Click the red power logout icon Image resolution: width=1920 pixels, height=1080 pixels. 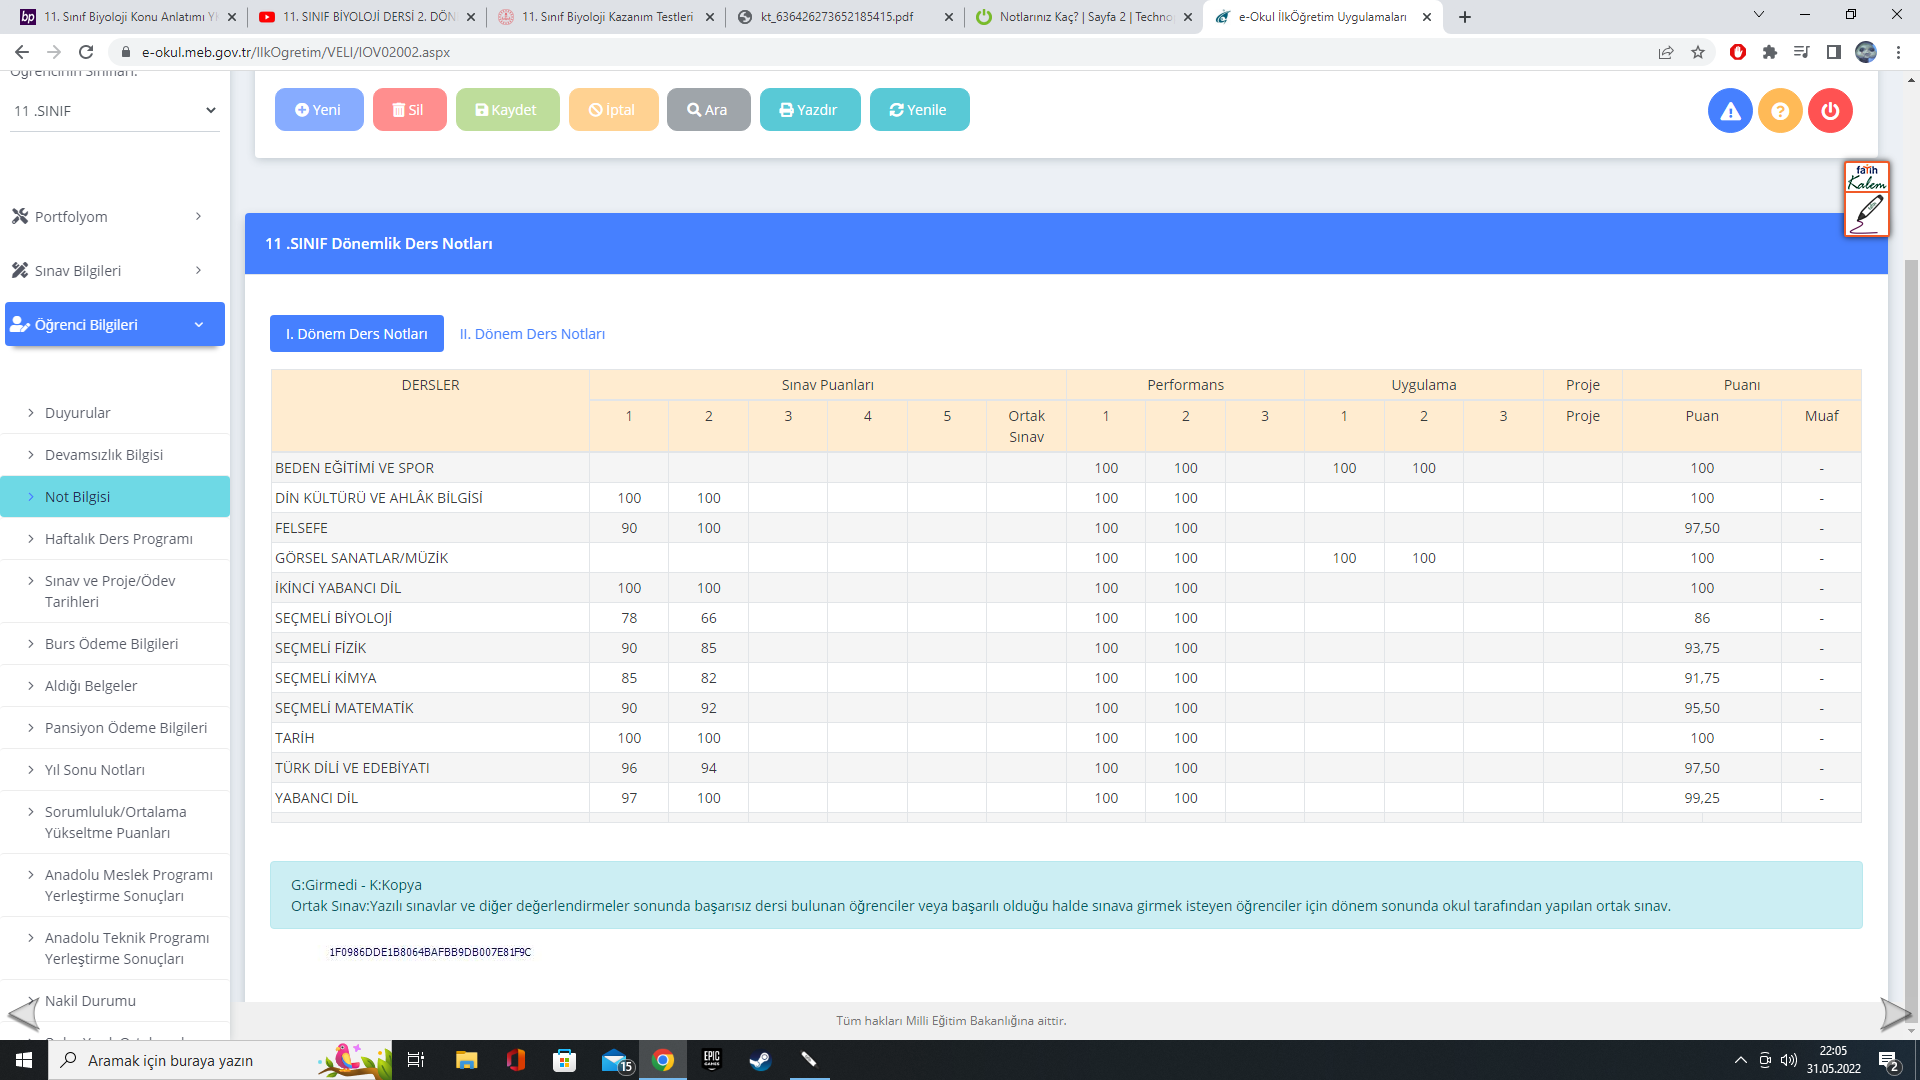[1830, 111]
